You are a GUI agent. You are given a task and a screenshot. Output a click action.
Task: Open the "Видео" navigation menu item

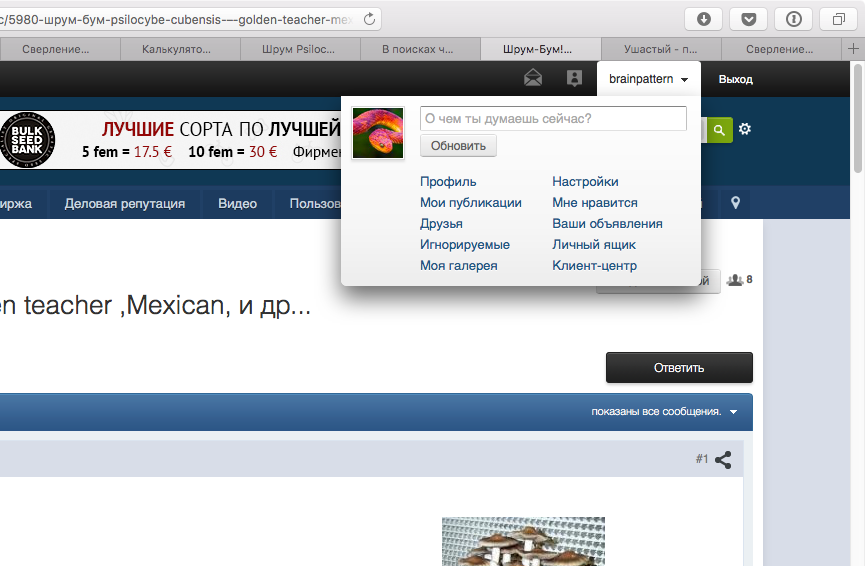(x=237, y=204)
